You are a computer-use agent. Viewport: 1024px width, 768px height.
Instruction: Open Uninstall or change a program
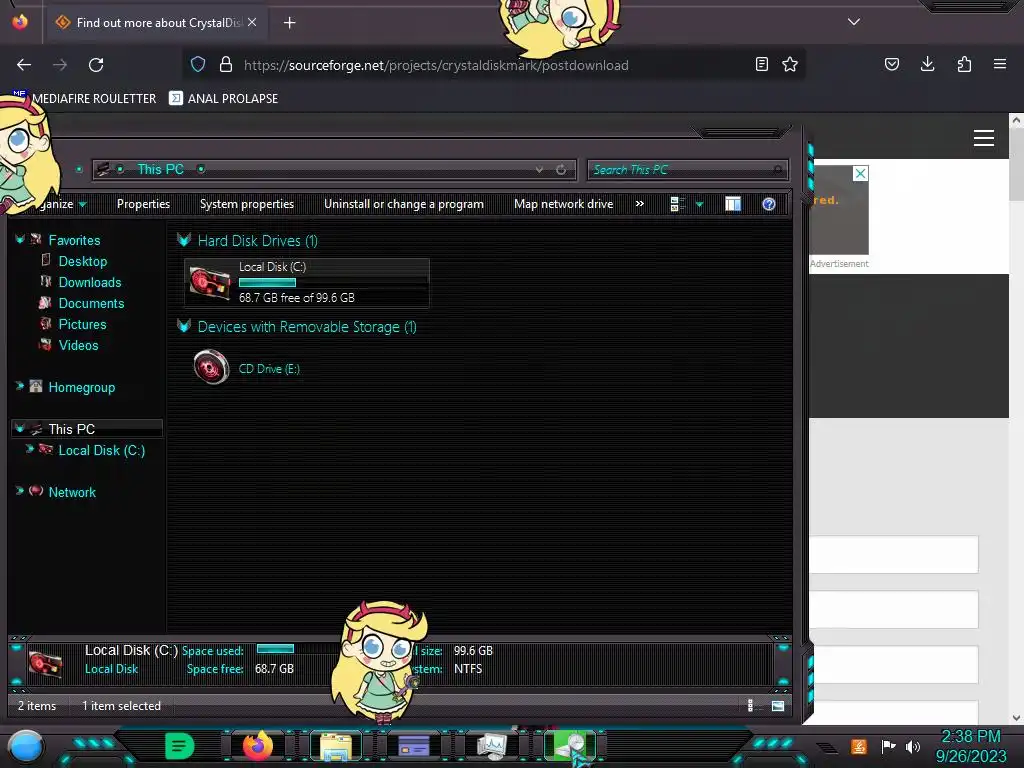click(404, 204)
